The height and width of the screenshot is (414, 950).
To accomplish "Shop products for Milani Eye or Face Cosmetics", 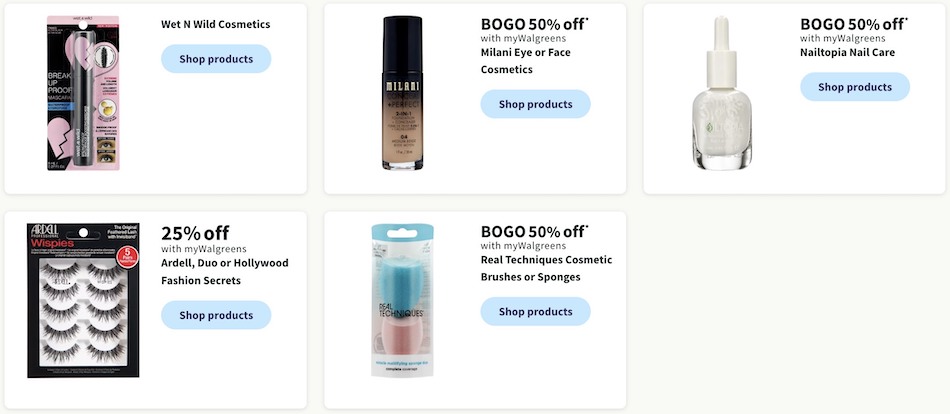I will pos(535,104).
